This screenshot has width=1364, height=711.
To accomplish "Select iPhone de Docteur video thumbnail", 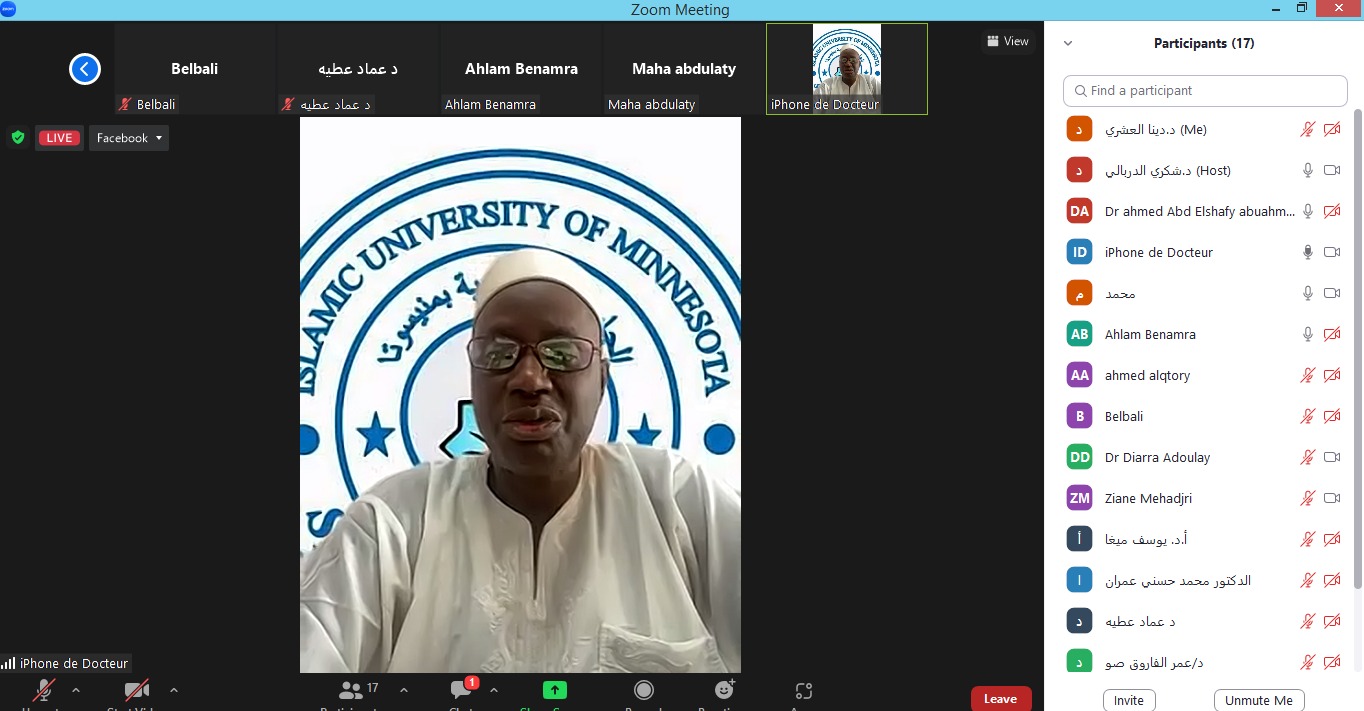I will click(x=846, y=69).
